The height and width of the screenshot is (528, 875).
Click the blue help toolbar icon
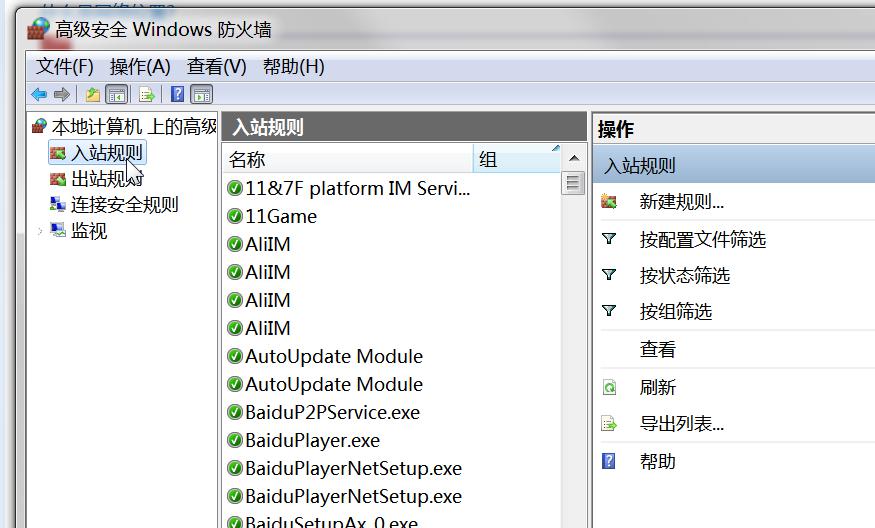click(177, 94)
